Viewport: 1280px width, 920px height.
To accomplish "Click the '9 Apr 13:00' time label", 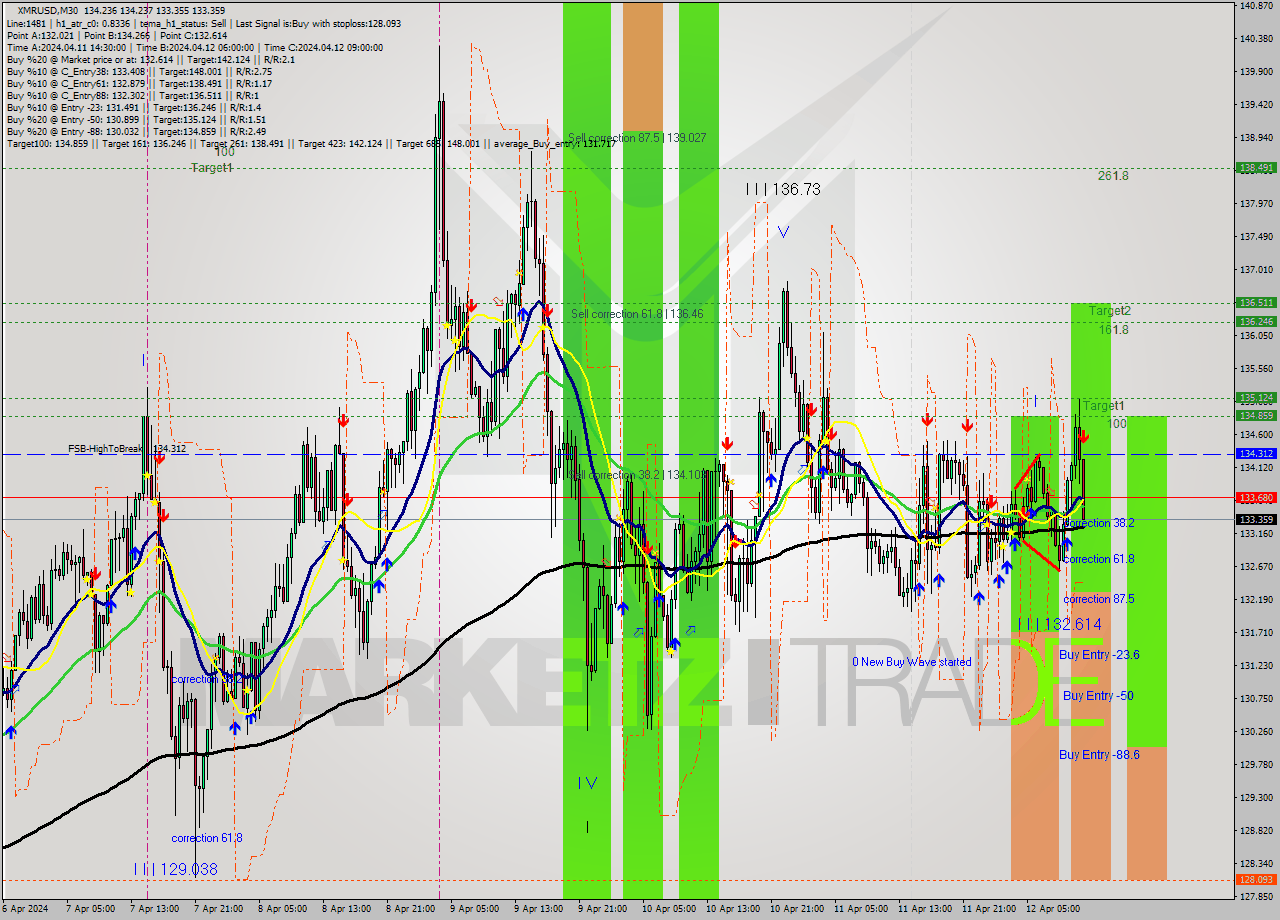I will tap(539, 909).
